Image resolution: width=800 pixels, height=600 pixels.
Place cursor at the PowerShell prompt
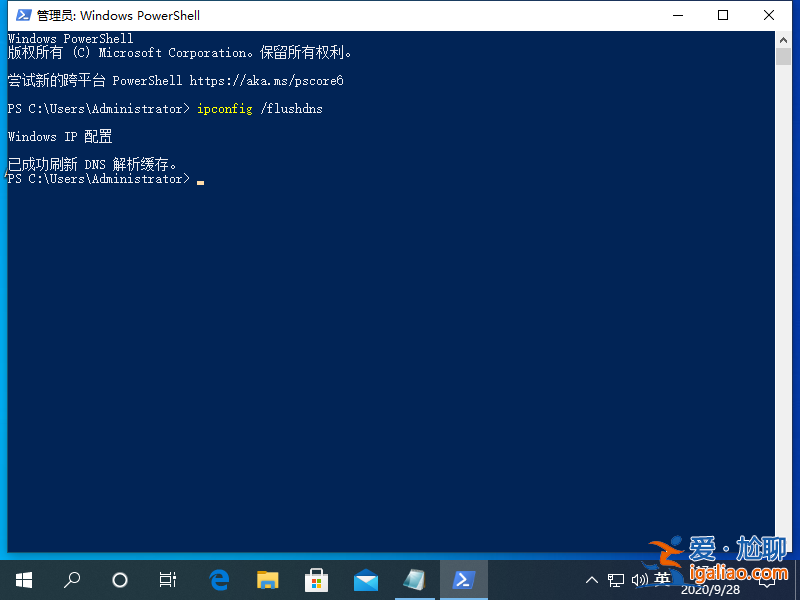200,178
